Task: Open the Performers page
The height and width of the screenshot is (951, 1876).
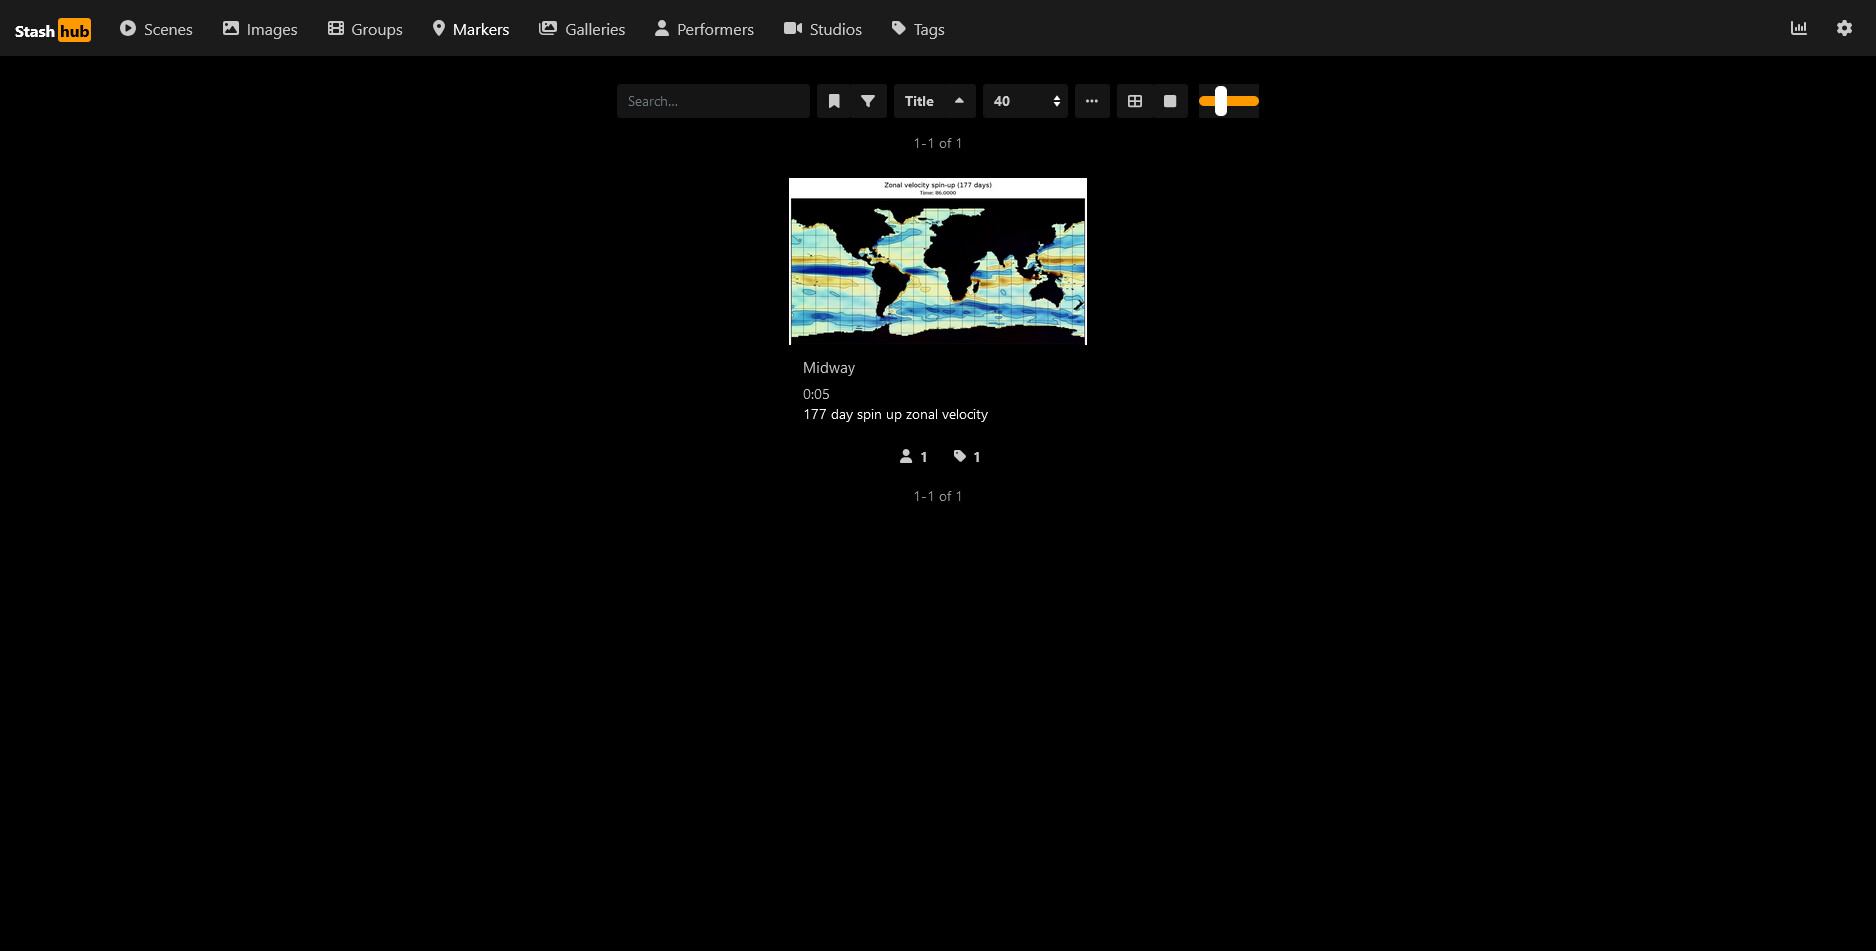Action: click(704, 29)
